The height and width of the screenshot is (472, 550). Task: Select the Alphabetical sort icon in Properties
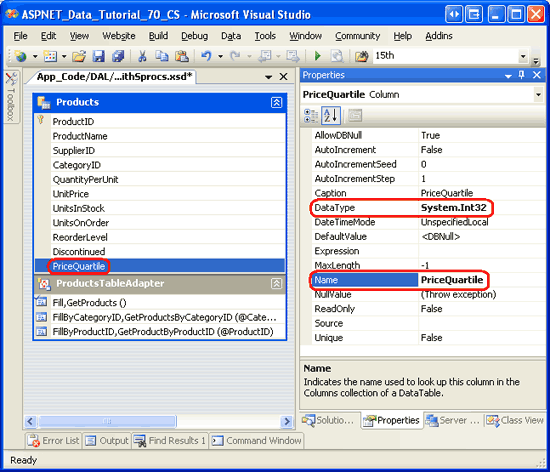331,116
